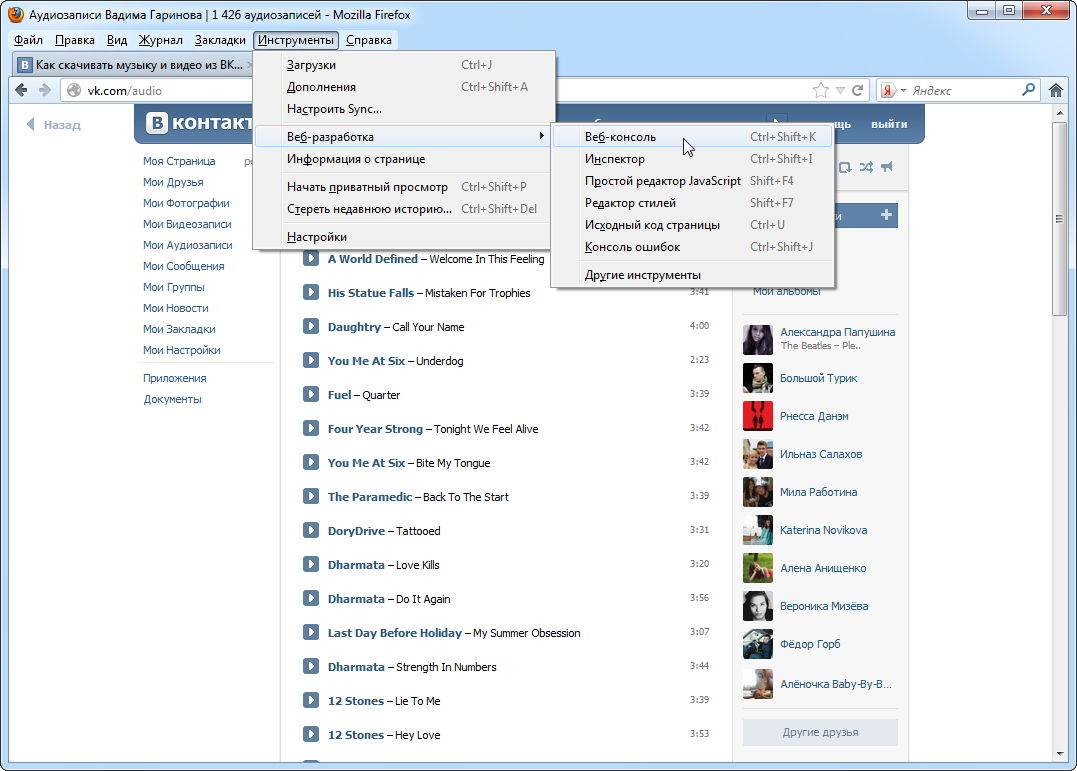Open the address bar history dropdown arrow
1077x771 pixels.
tap(840, 90)
